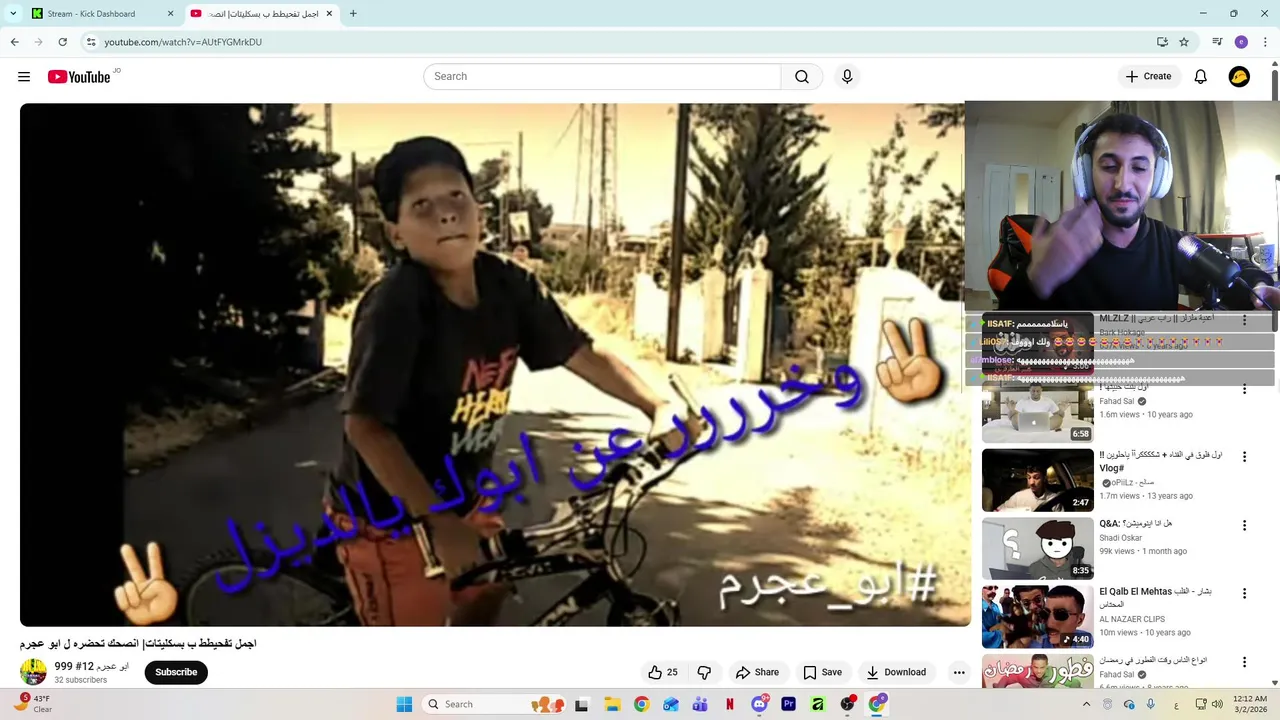Show hidden system tray icons
Viewport: 1280px width, 720px height.
1086,704
